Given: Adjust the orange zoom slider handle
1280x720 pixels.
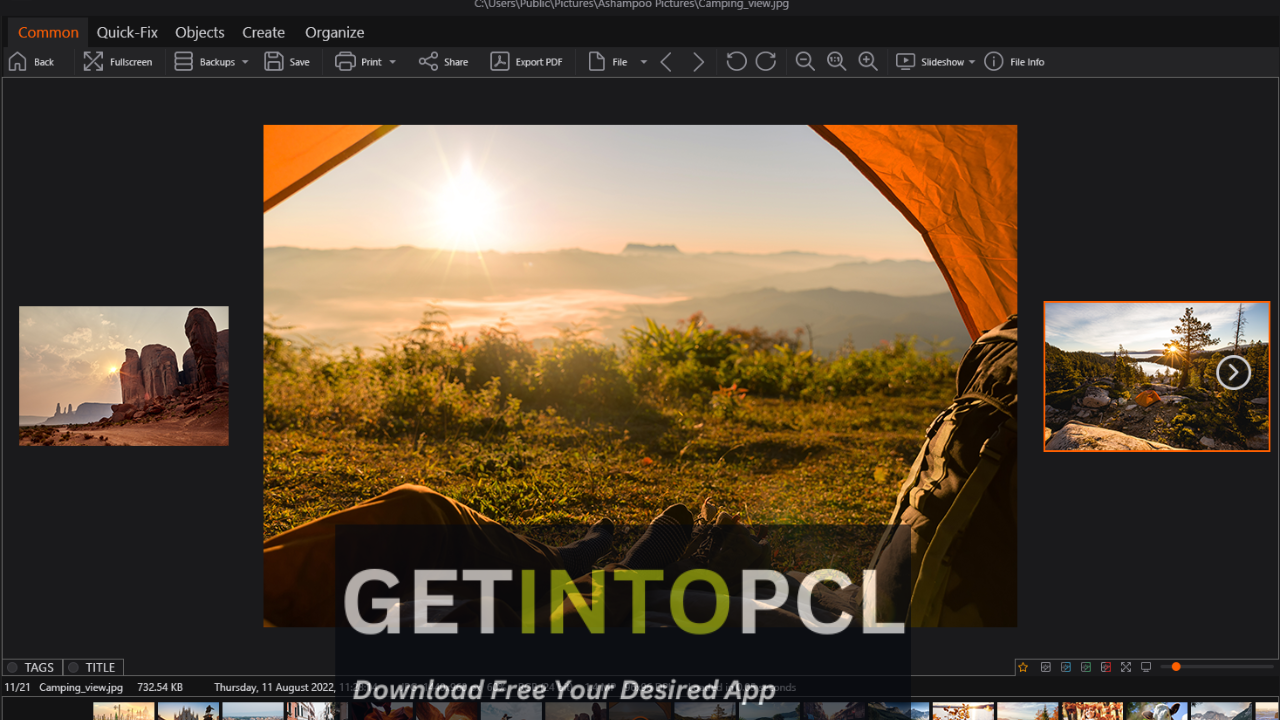Looking at the screenshot, I should click(1176, 667).
